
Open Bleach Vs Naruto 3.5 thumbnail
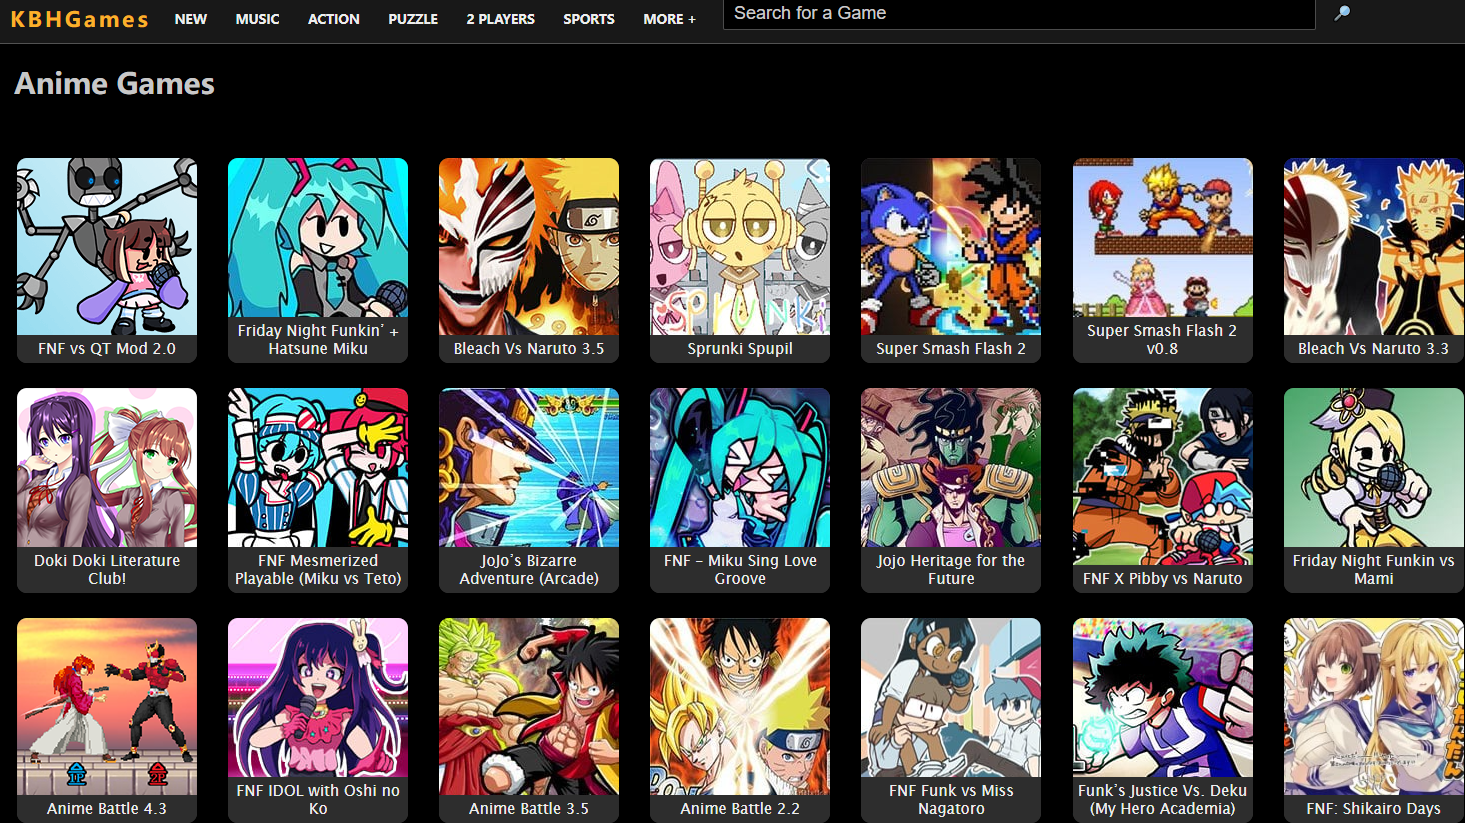(529, 247)
